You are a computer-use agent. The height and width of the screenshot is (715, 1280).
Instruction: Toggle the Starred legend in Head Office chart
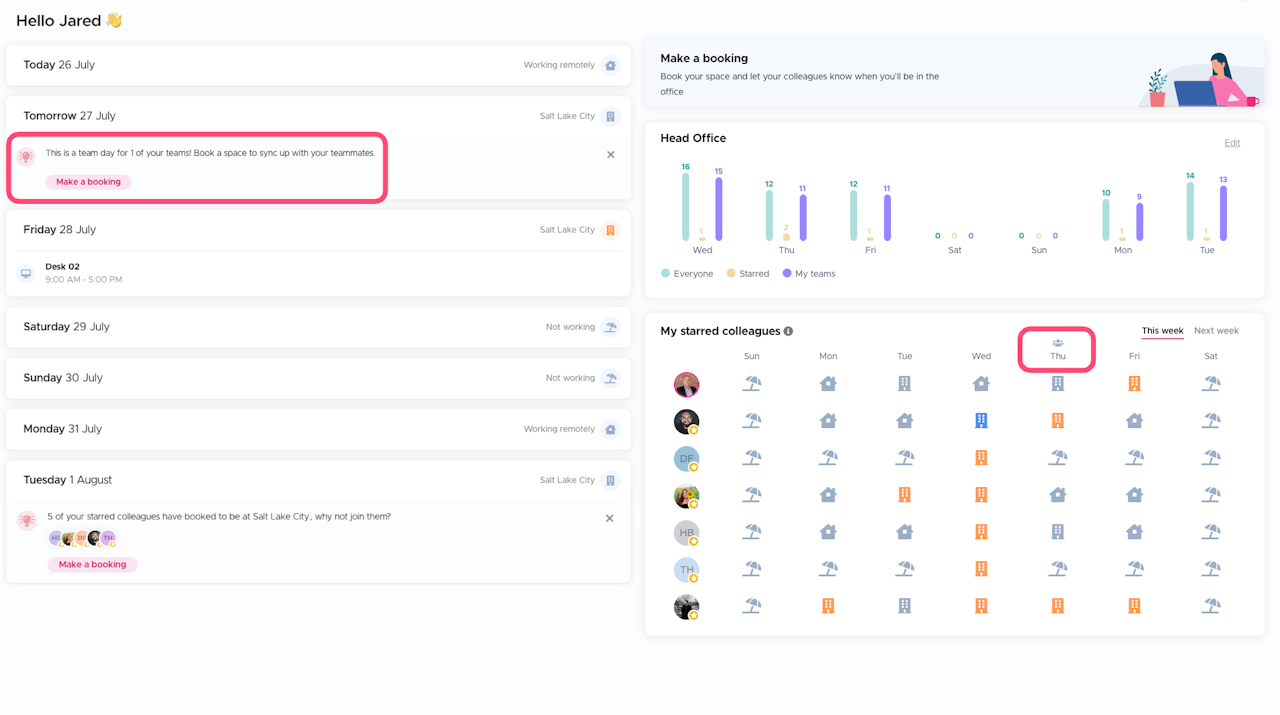[748, 273]
